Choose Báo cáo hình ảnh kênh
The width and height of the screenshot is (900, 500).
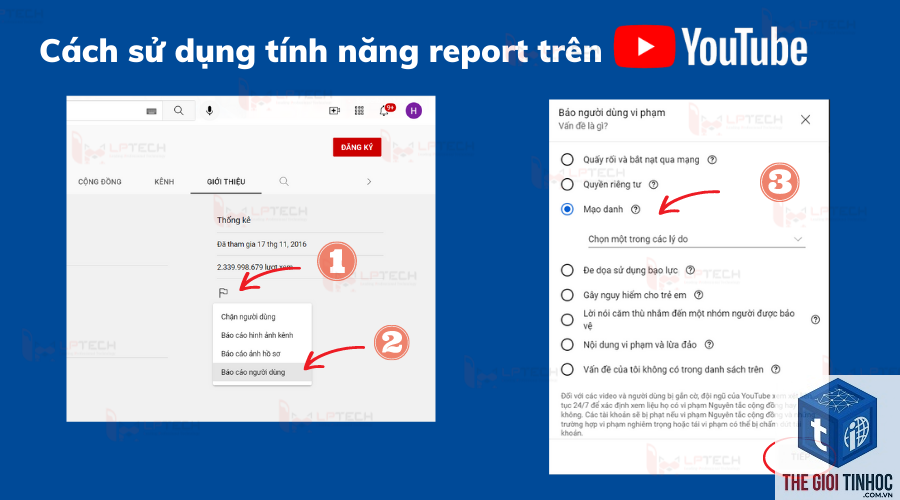click(262, 335)
